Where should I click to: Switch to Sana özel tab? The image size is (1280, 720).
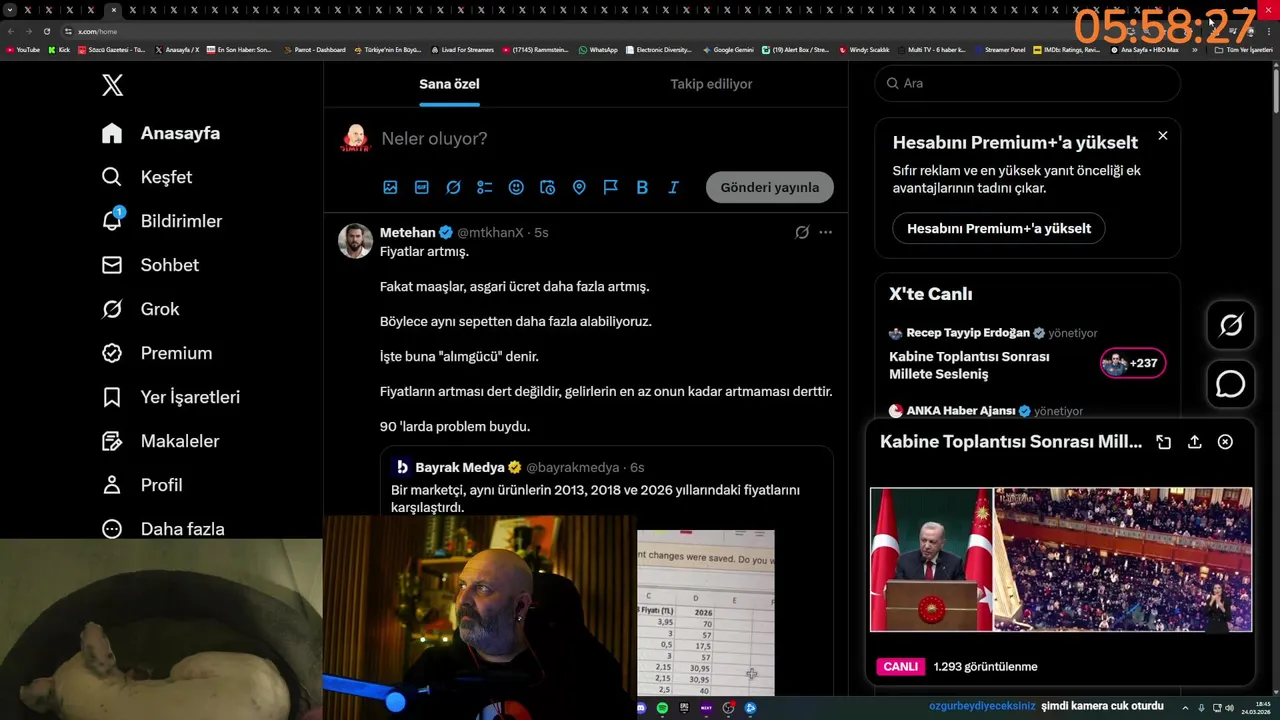point(449,84)
